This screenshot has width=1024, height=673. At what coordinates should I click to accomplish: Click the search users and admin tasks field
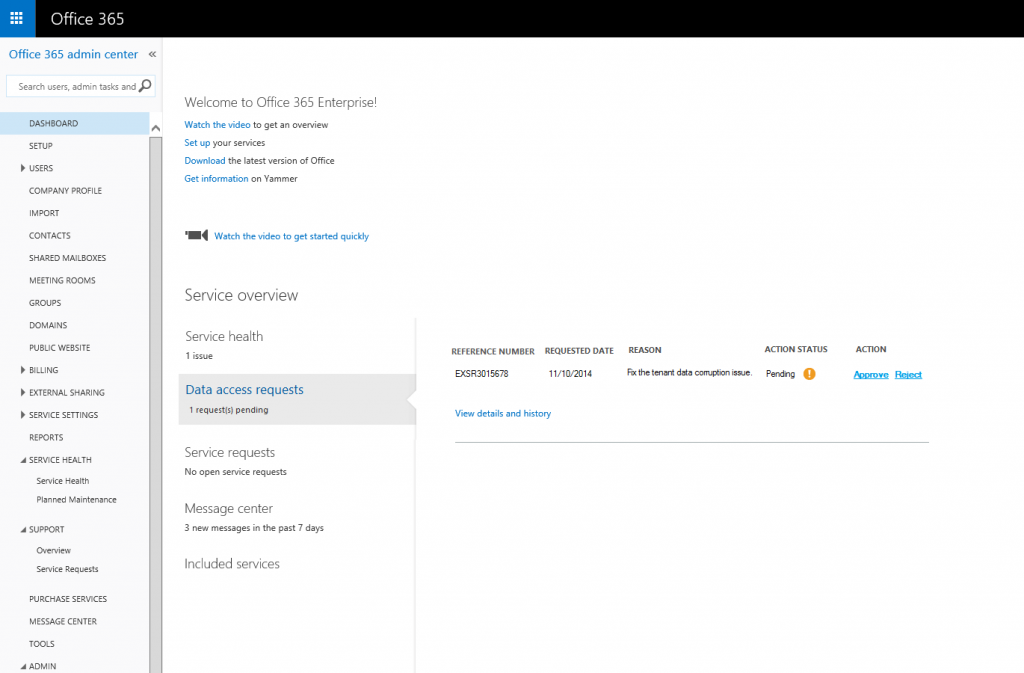(x=70, y=86)
